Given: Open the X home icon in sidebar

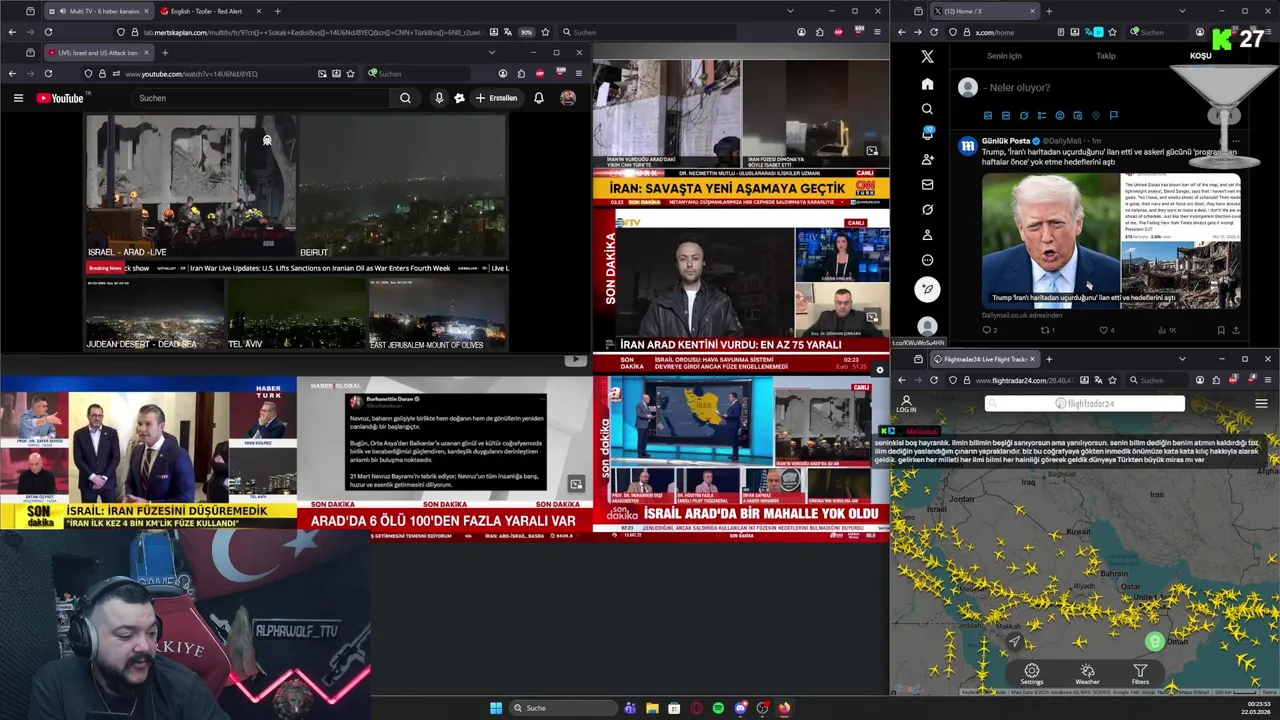Looking at the screenshot, I should click(927, 84).
